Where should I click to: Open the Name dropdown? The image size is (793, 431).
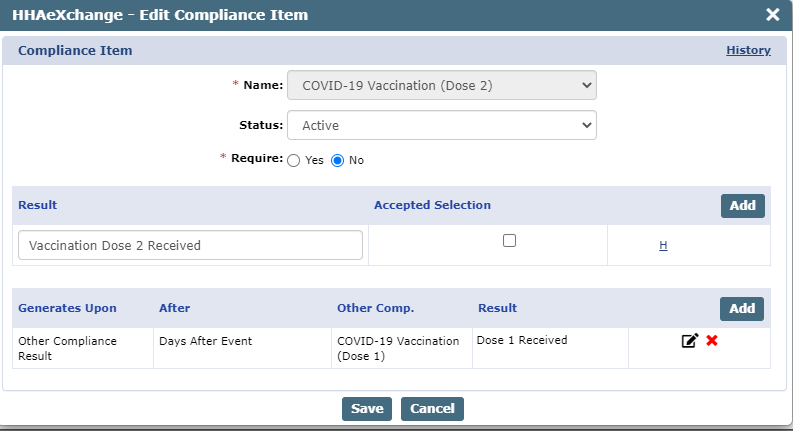pos(441,85)
